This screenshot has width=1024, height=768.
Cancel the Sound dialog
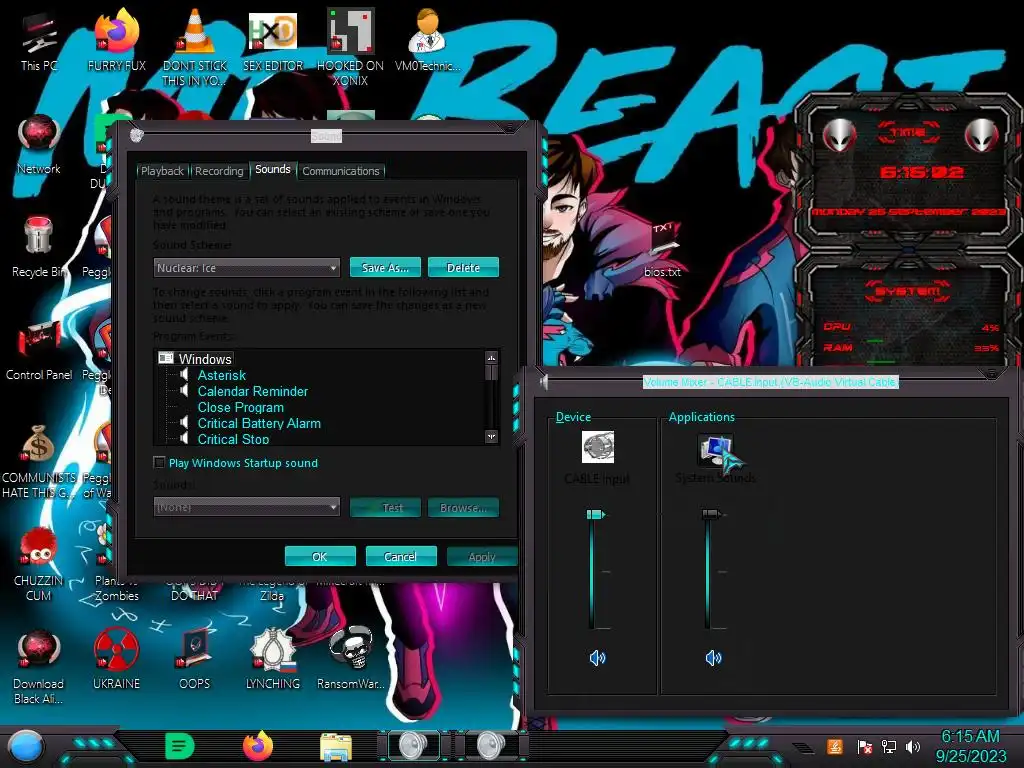tap(400, 556)
